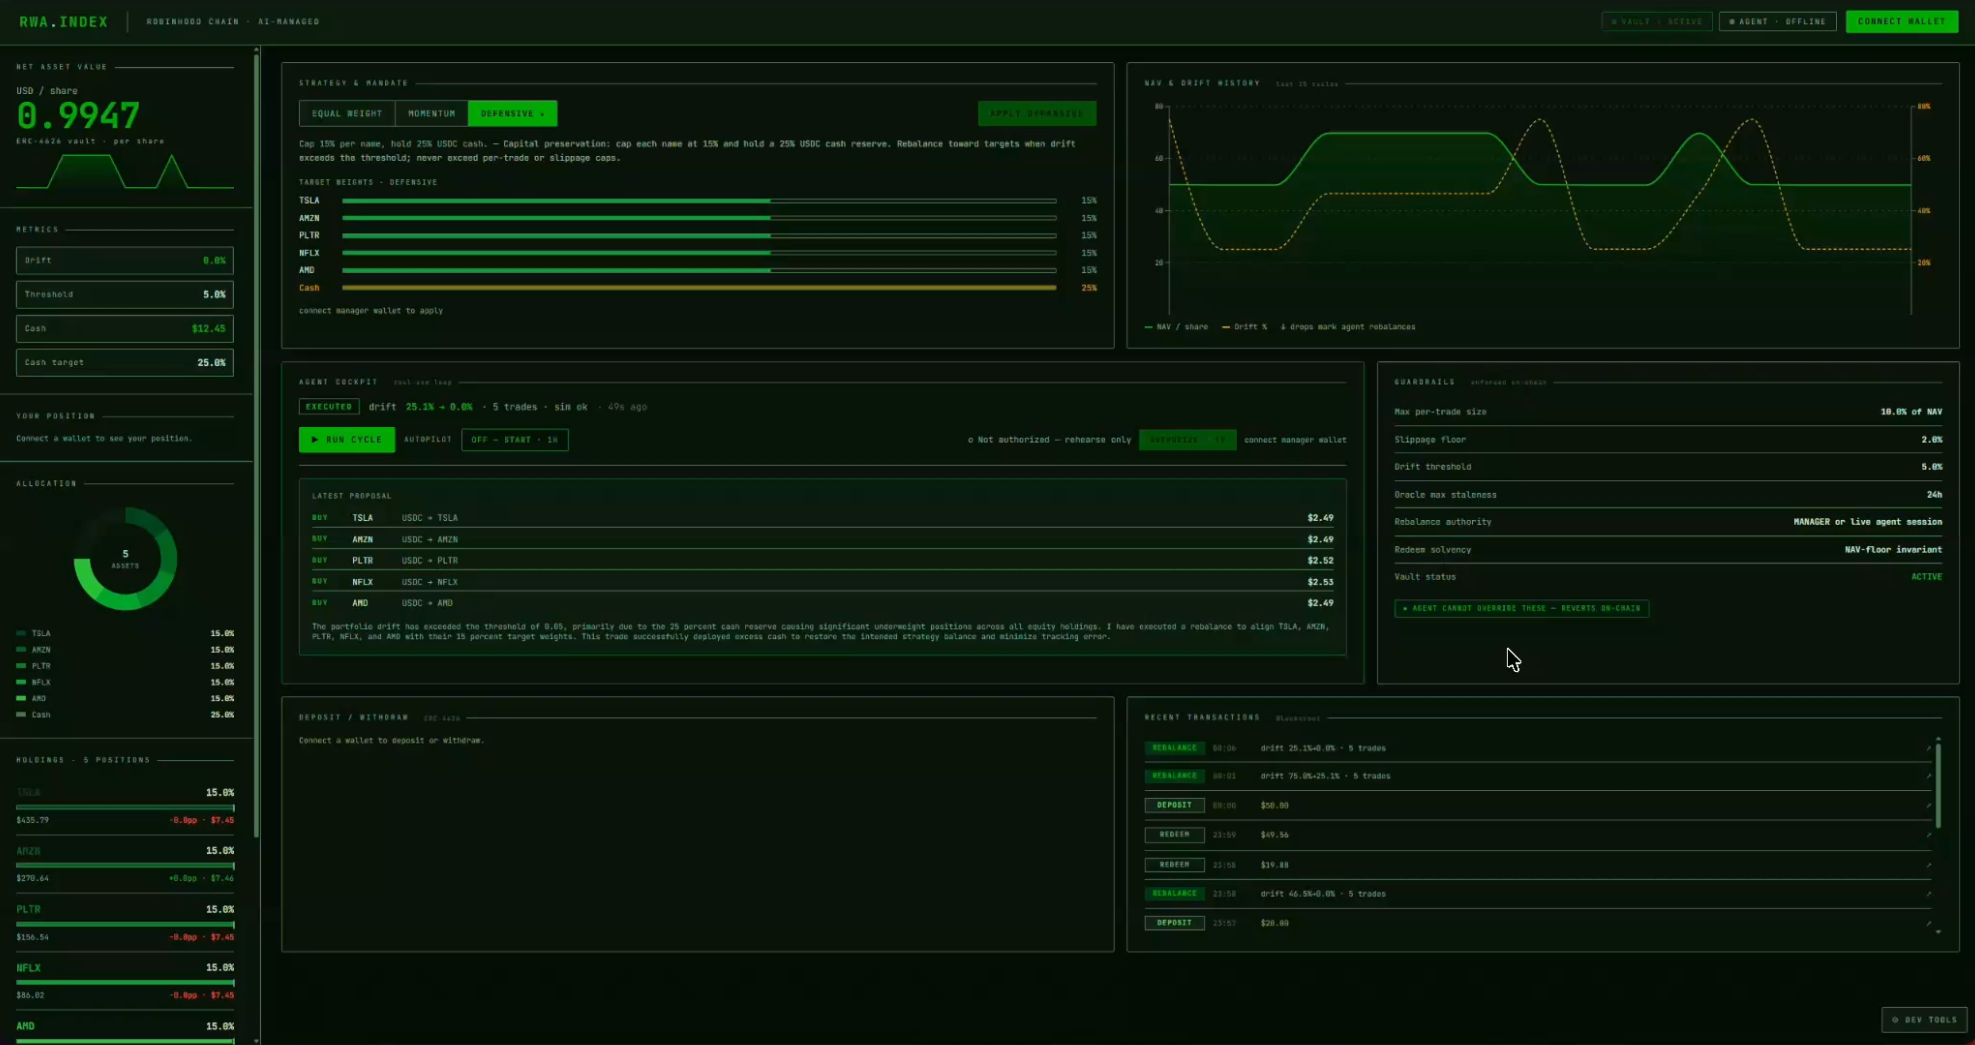
Task: Click the NFLX target weight bar
Action: [x=699, y=253]
